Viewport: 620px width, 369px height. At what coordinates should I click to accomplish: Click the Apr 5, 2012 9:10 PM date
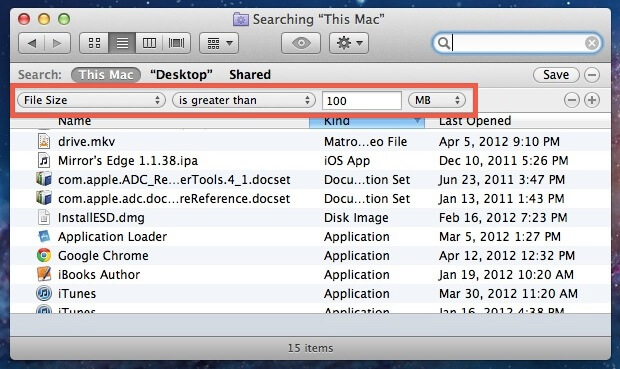tap(499, 142)
